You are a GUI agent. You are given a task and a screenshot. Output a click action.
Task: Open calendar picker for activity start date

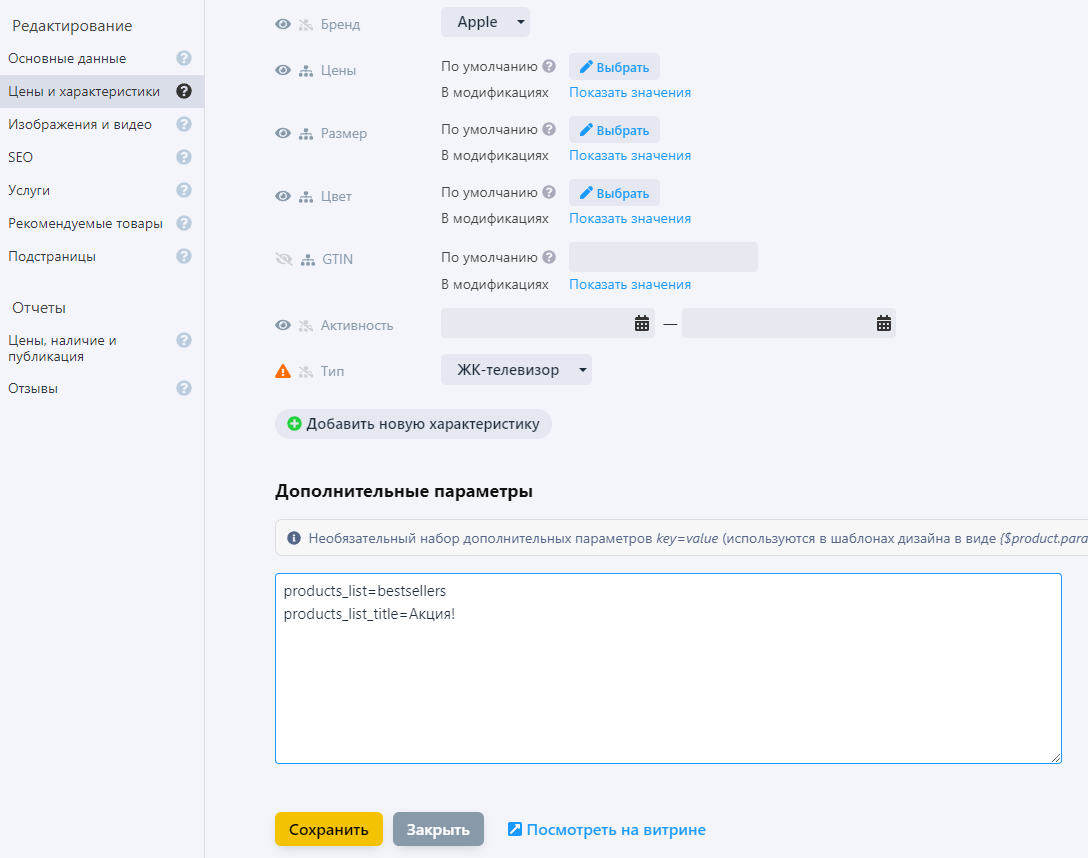642,323
